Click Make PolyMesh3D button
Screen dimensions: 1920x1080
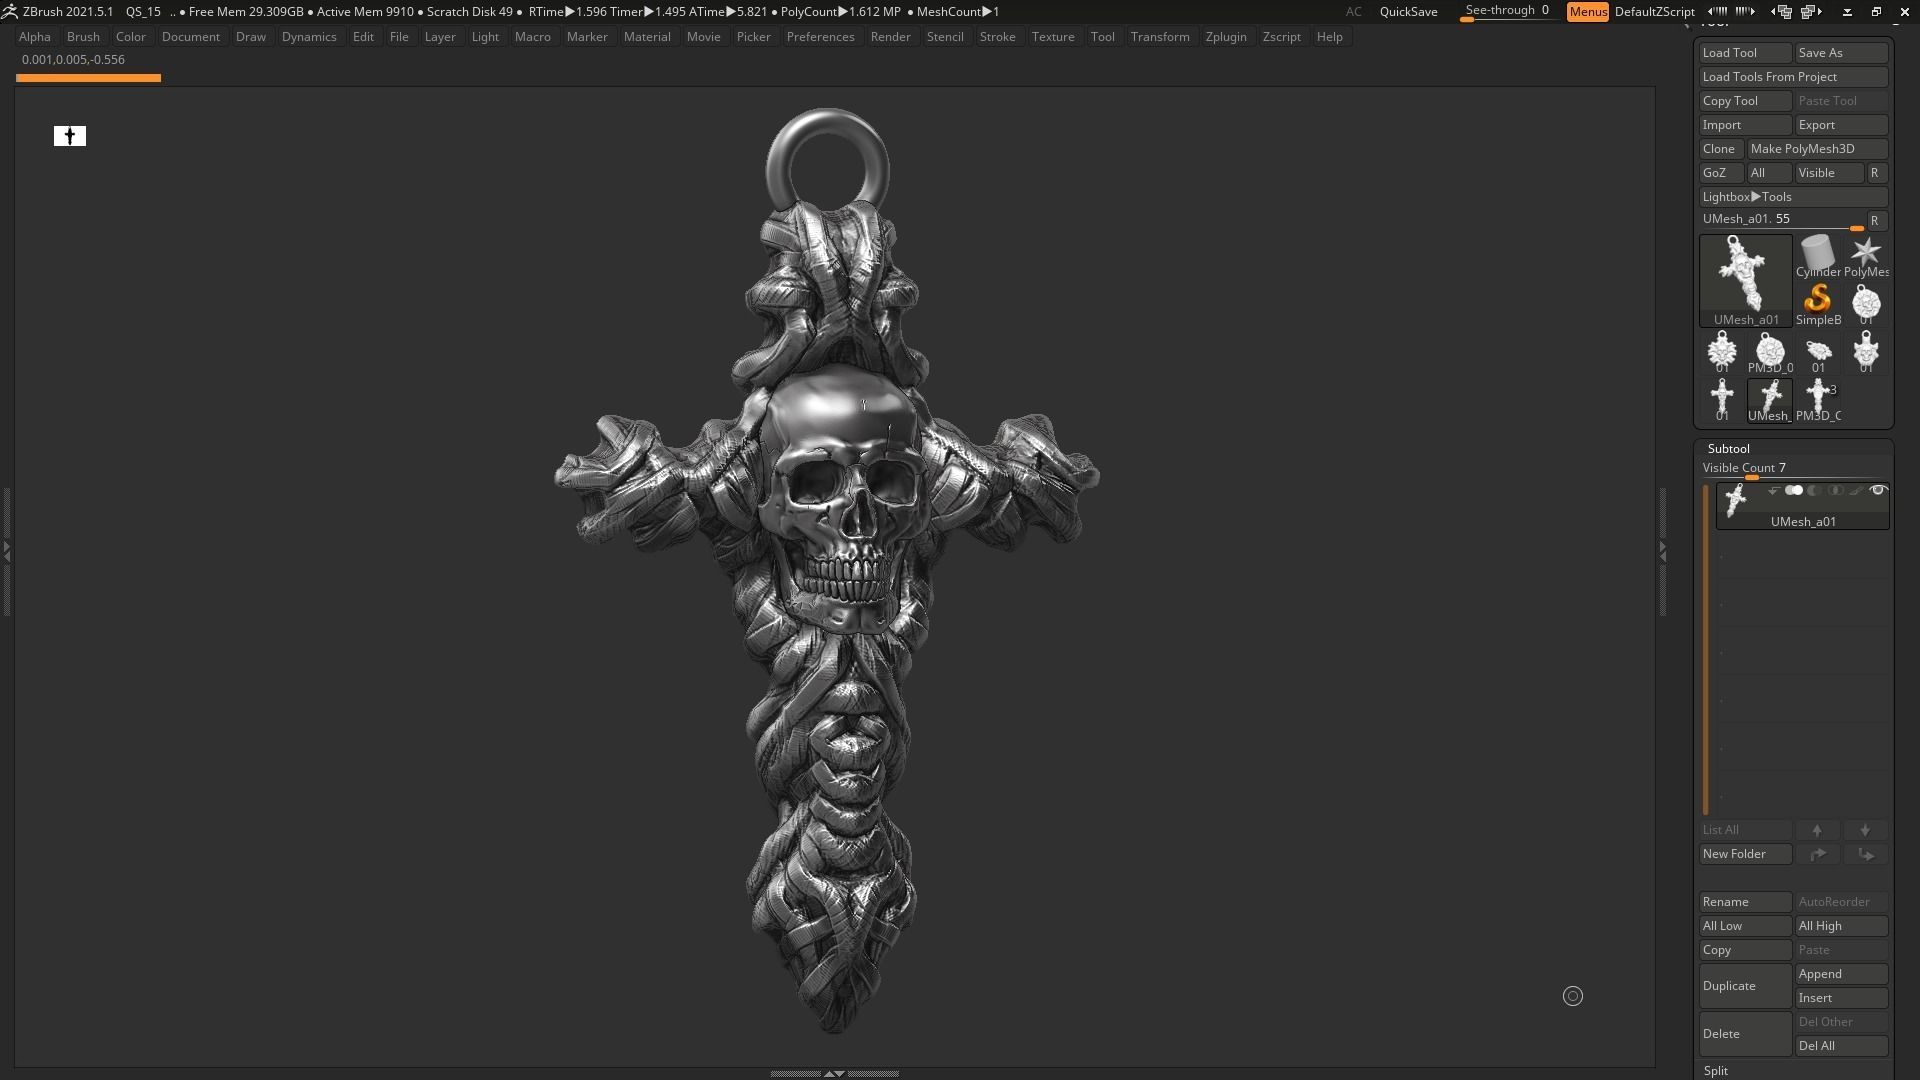click(x=1818, y=149)
